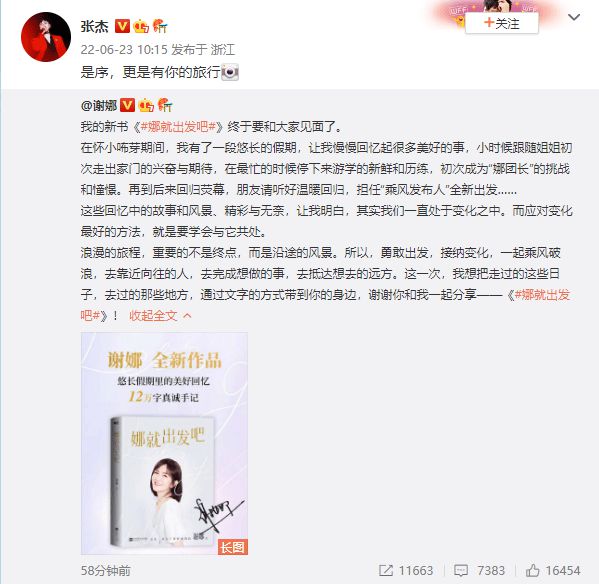The width and height of the screenshot is (599, 584).
Task: Click the third membership badge after 张杰's name
Action: [x=160, y=26]
